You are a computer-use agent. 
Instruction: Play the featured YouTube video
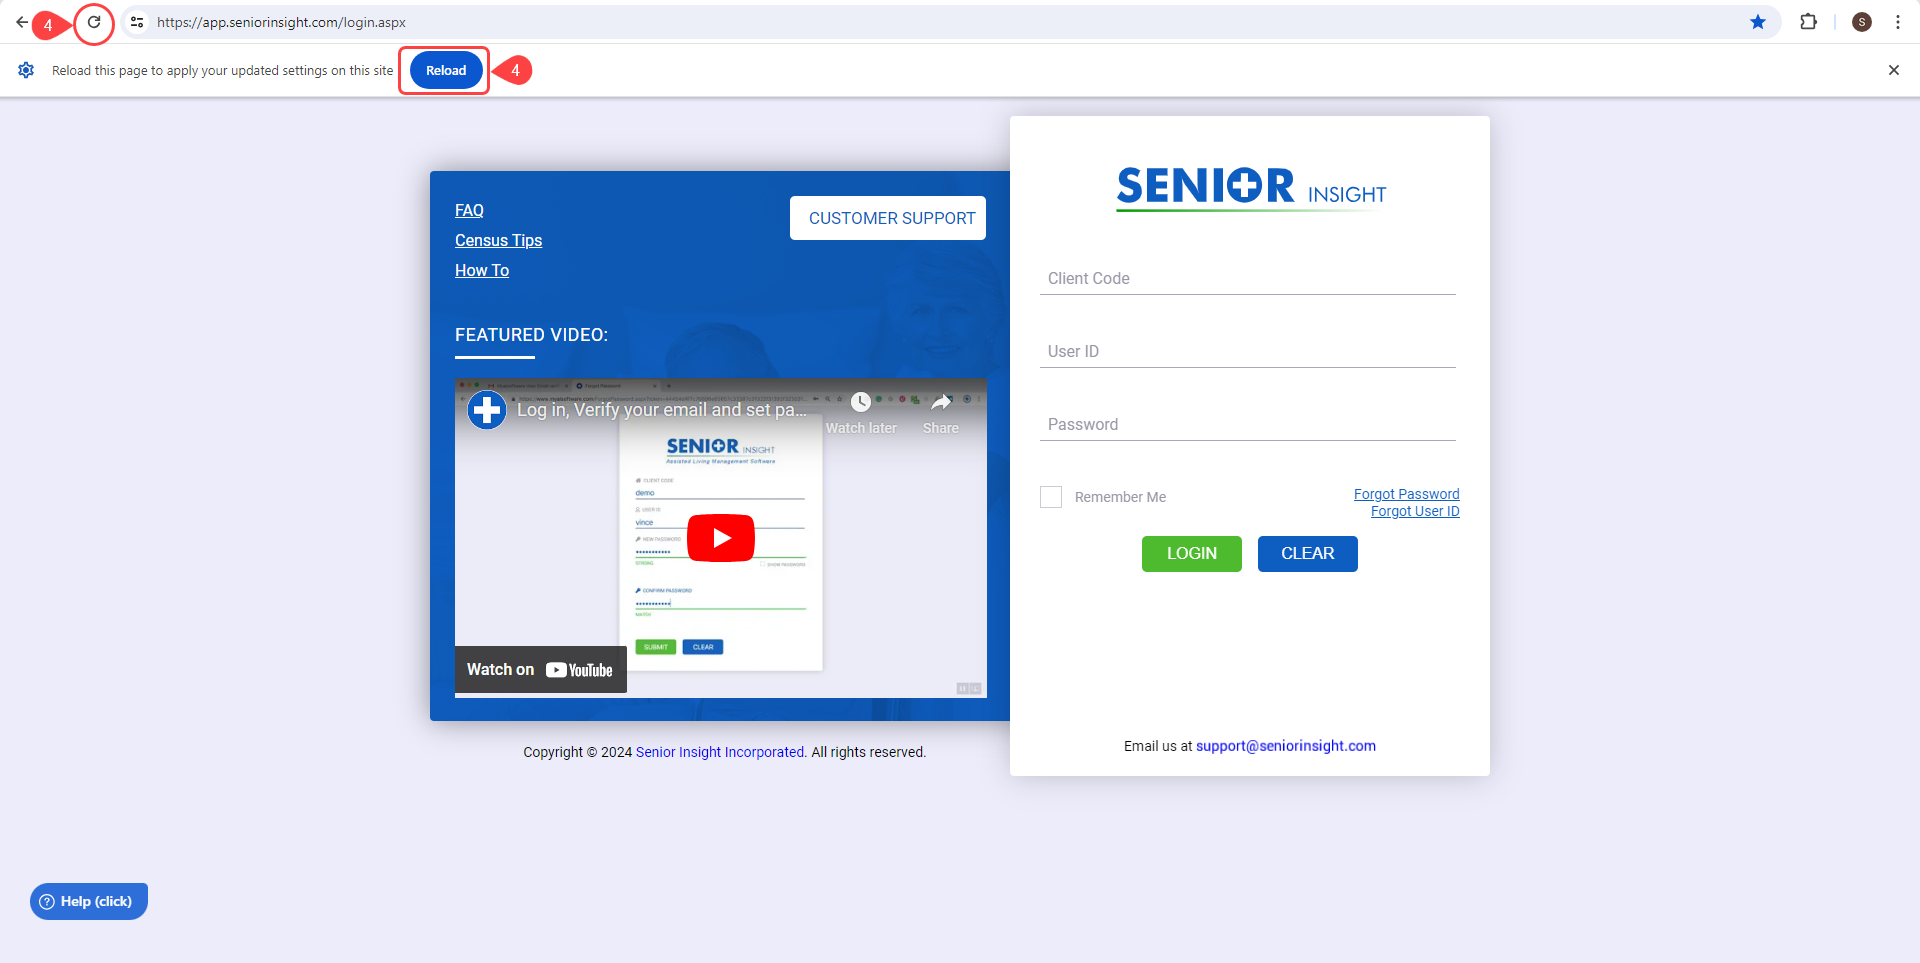tap(721, 538)
